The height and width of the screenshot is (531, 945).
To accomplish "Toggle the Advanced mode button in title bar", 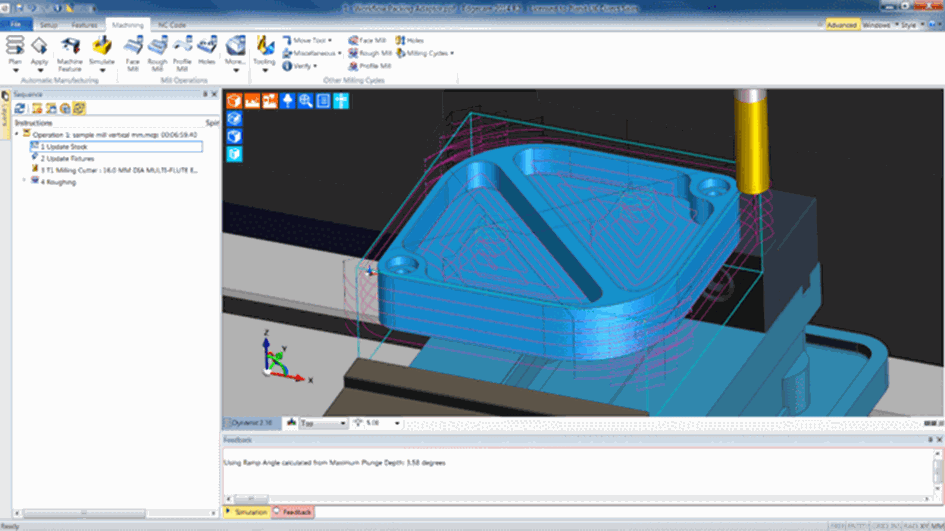I will click(x=841, y=24).
